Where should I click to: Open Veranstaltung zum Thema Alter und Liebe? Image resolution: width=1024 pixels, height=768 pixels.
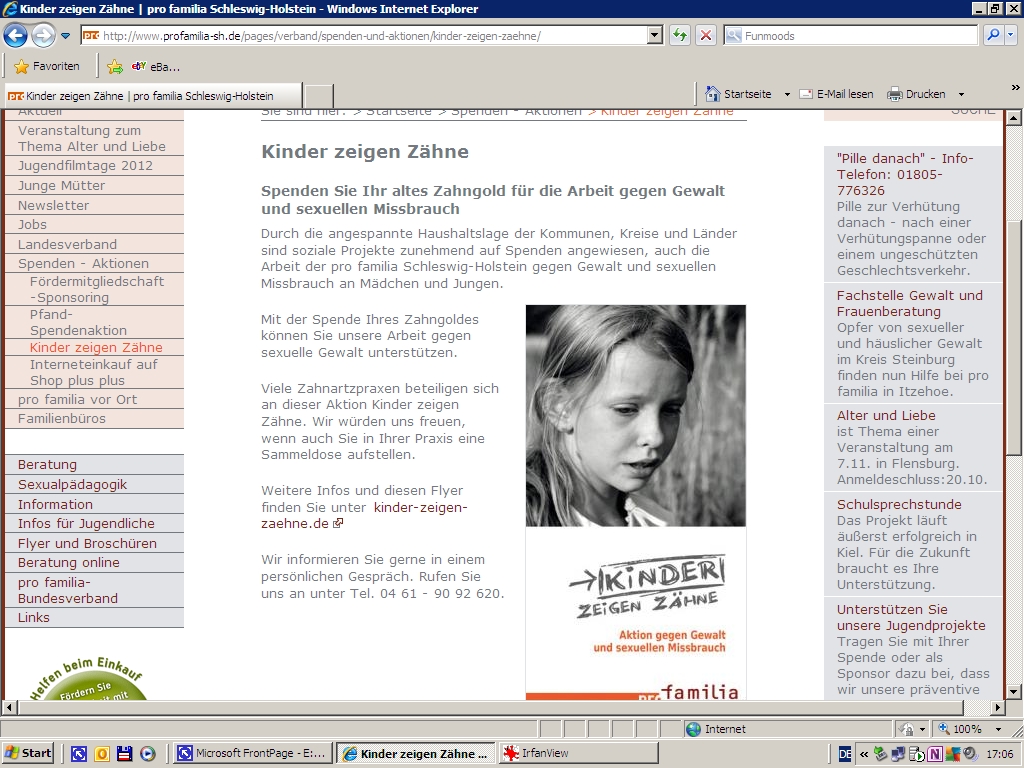[91, 138]
